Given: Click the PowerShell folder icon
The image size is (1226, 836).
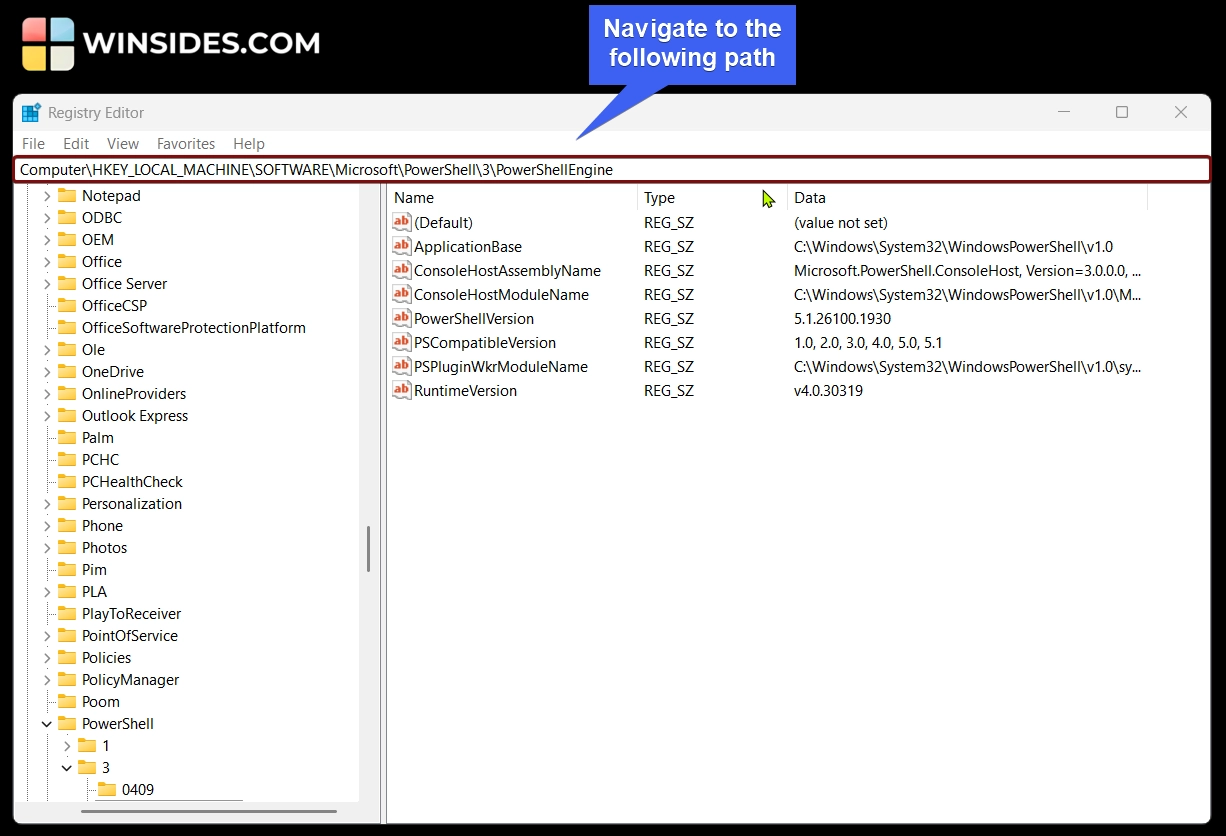Looking at the screenshot, I should tap(67, 723).
